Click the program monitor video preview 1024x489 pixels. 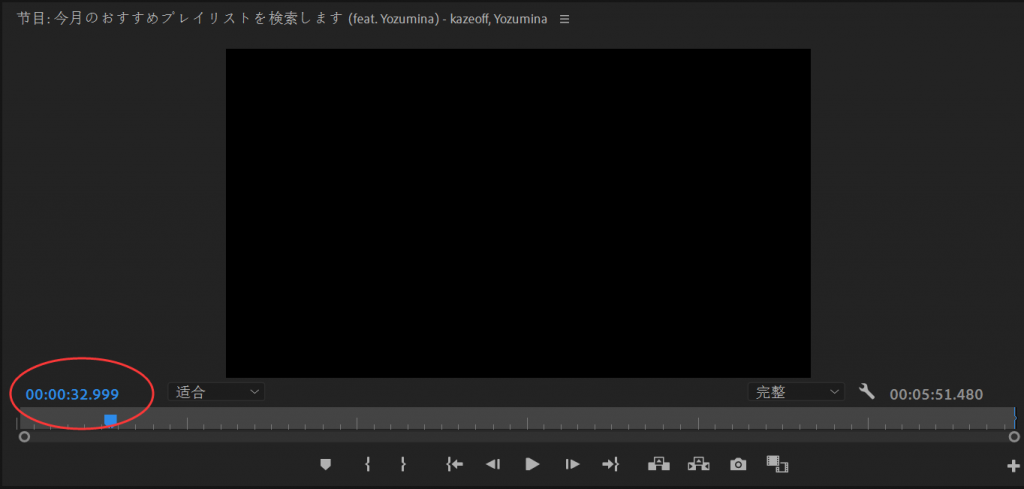click(519, 213)
